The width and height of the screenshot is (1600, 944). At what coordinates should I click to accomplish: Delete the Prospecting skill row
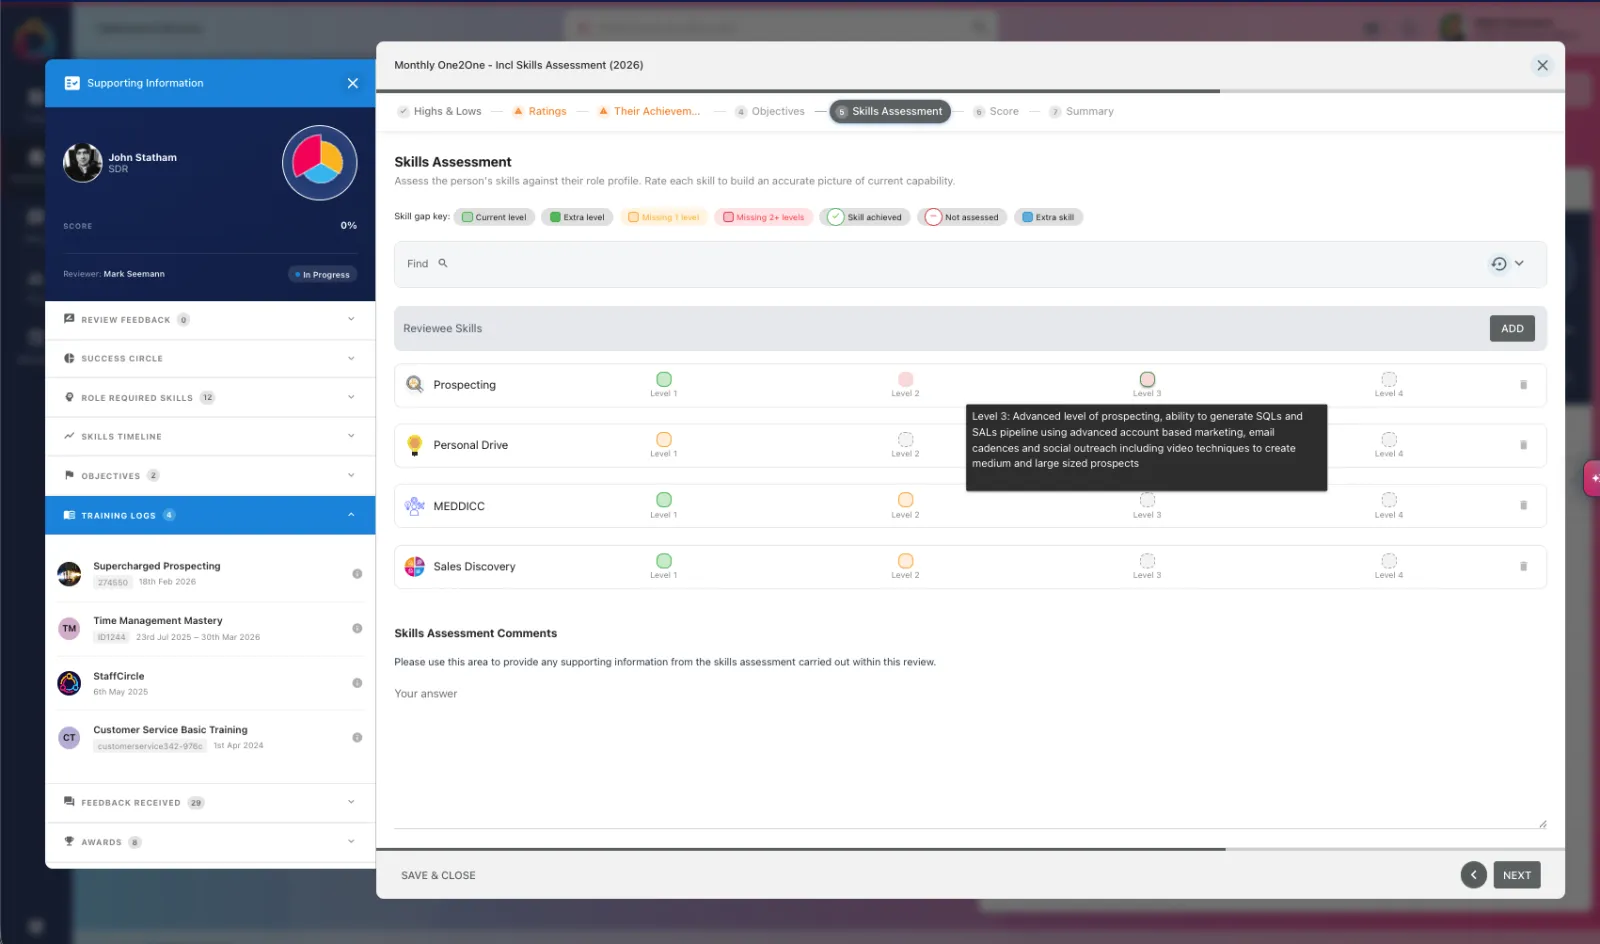[x=1523, y=385]
